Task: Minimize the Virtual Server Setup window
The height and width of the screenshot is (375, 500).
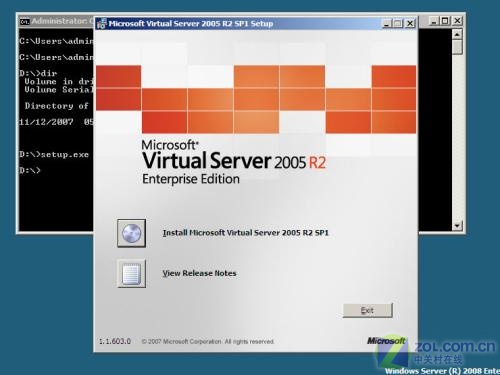Action: pyautogui.click(x=386, y=23)
